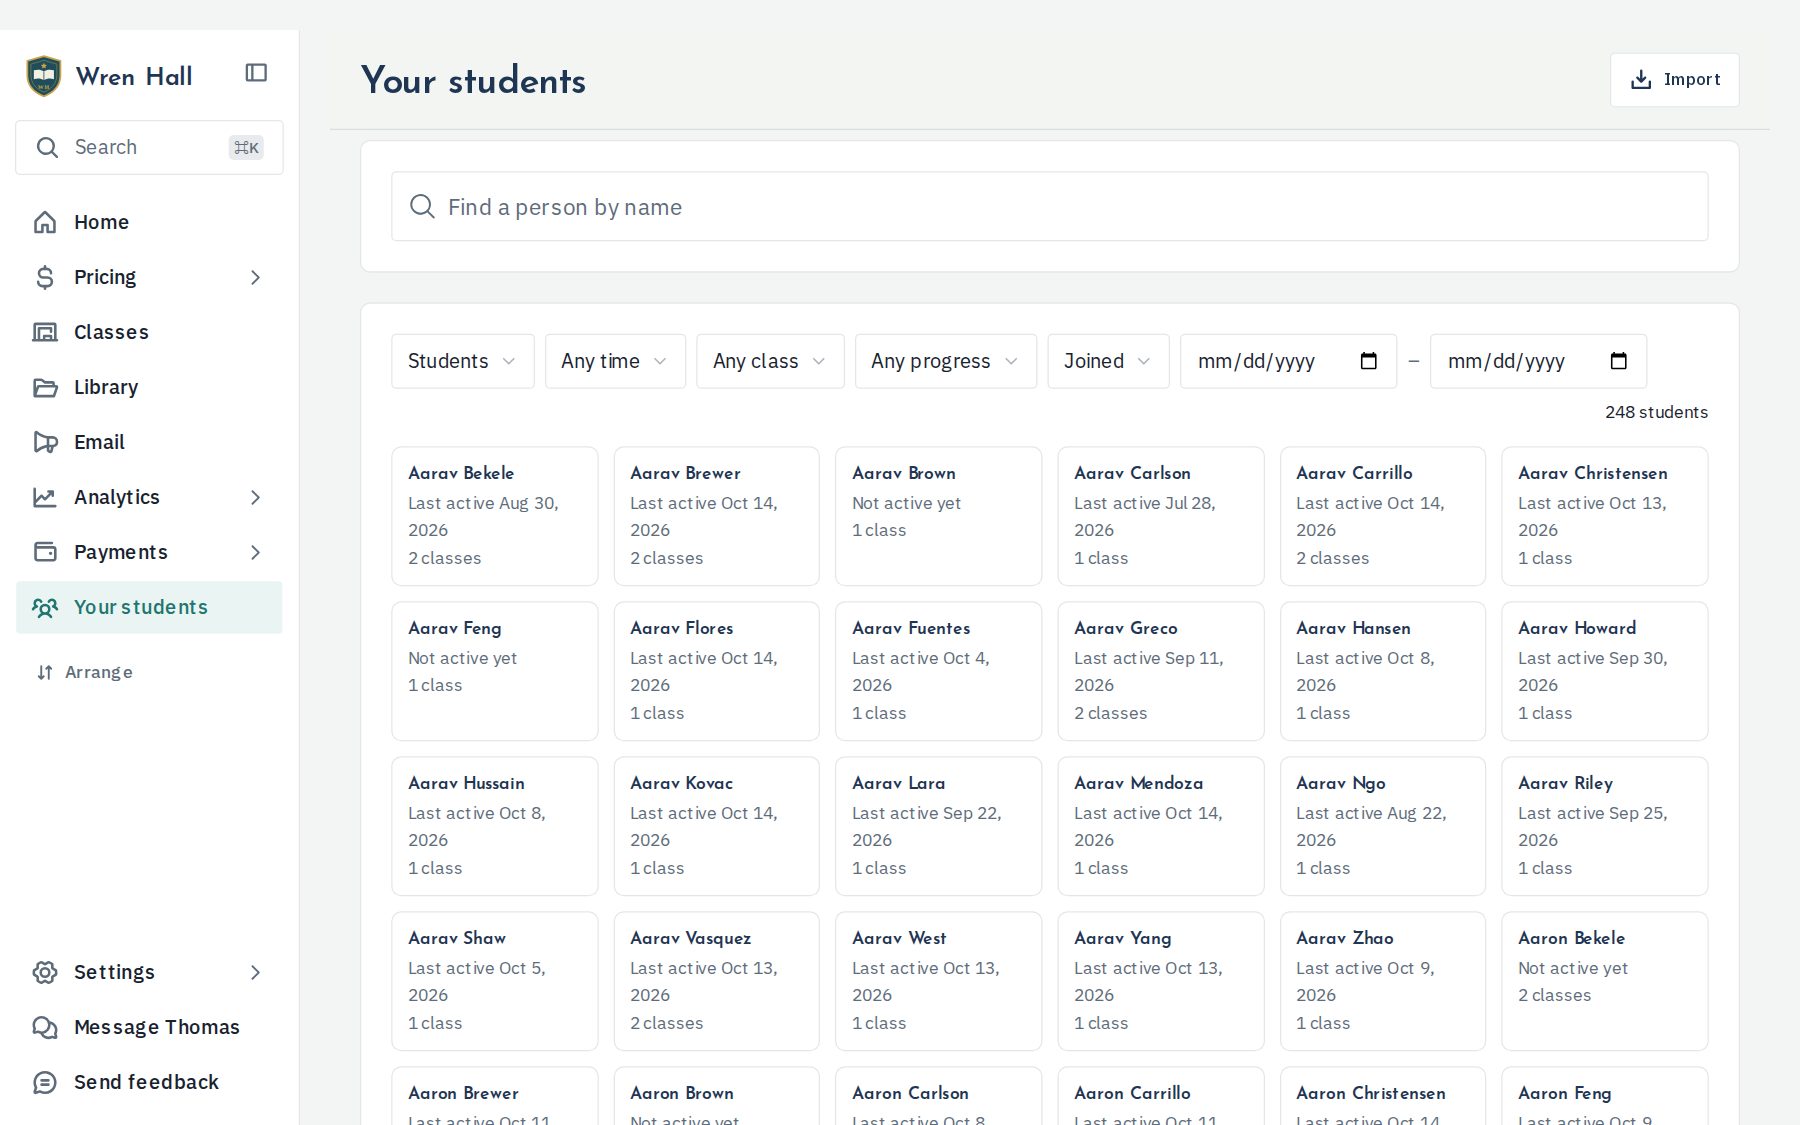Open Aarav Mendoza student card

coord(1160,826)
